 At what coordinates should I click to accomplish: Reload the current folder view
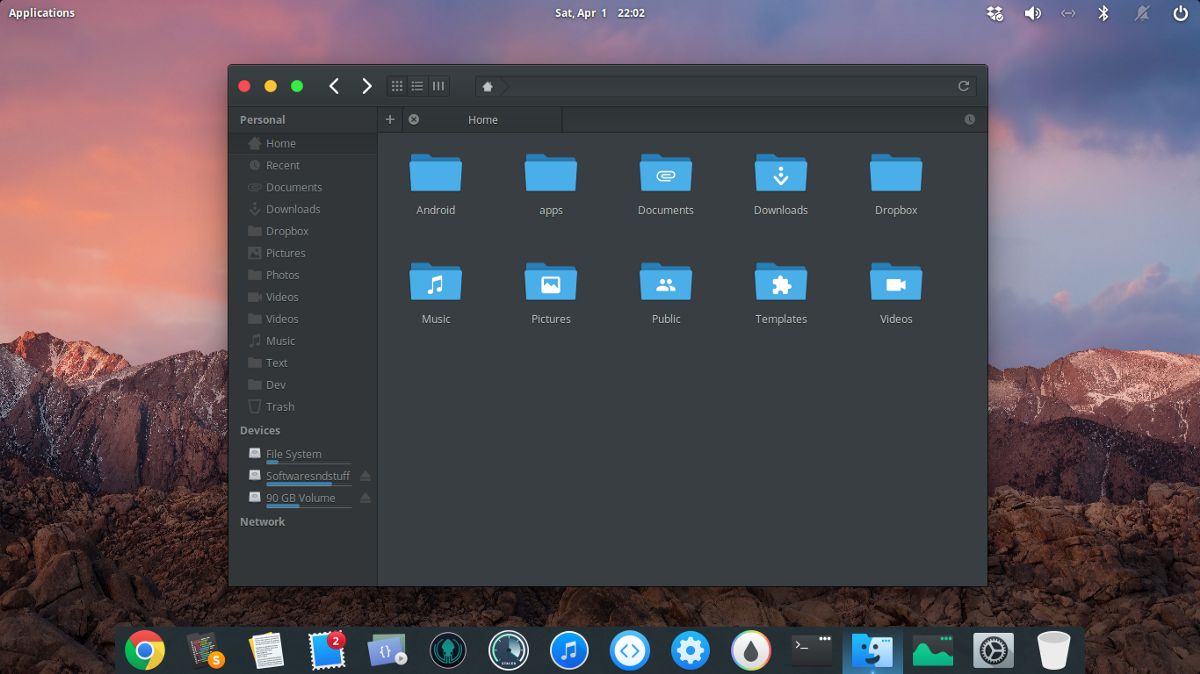click(963, 86)
